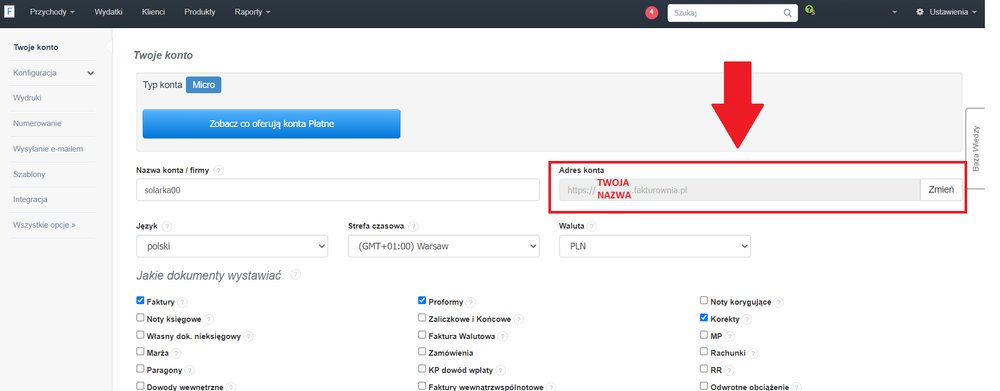The image size is (1000, 391).
Task: Enable the Marża checkbox
Action: click(140, 351)
